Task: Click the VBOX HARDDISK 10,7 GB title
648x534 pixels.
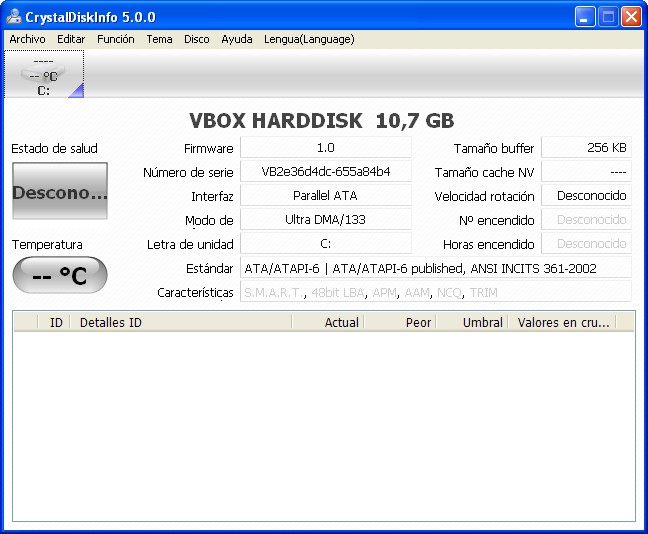Action: pyautogui.click(x=322, y=121)
